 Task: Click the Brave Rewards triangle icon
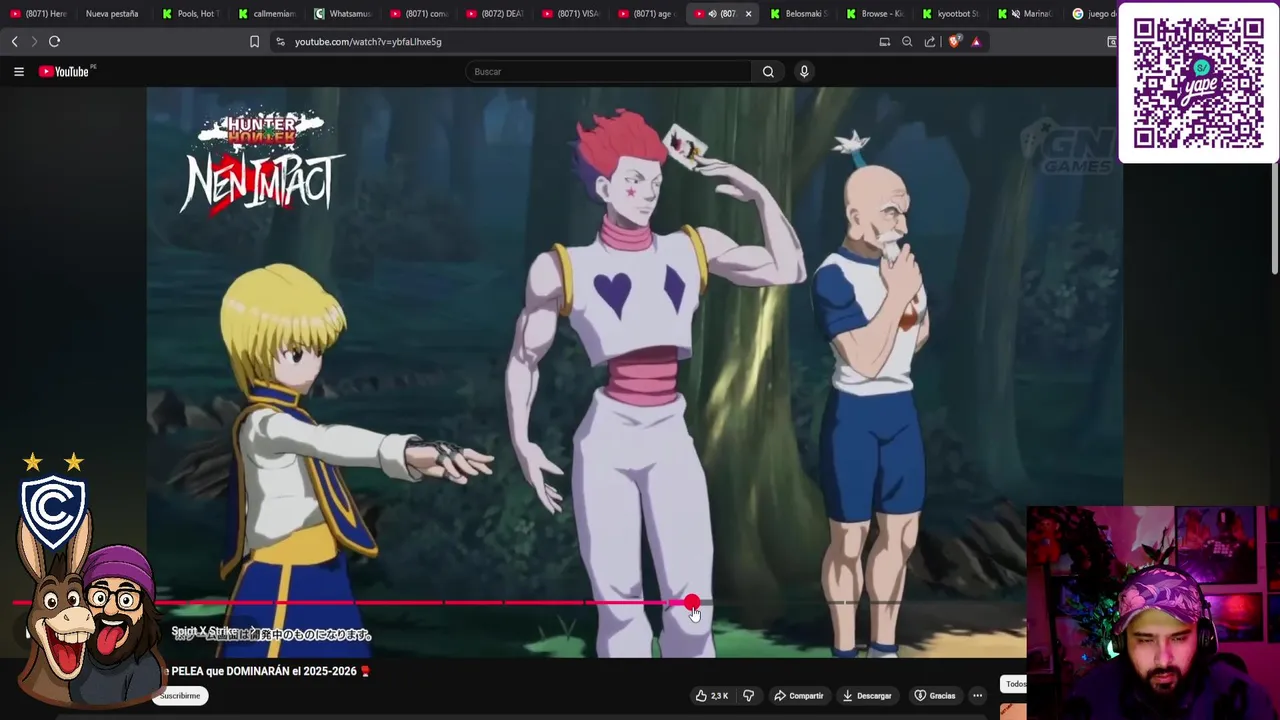pyautogui.click(x=976, y=41)
